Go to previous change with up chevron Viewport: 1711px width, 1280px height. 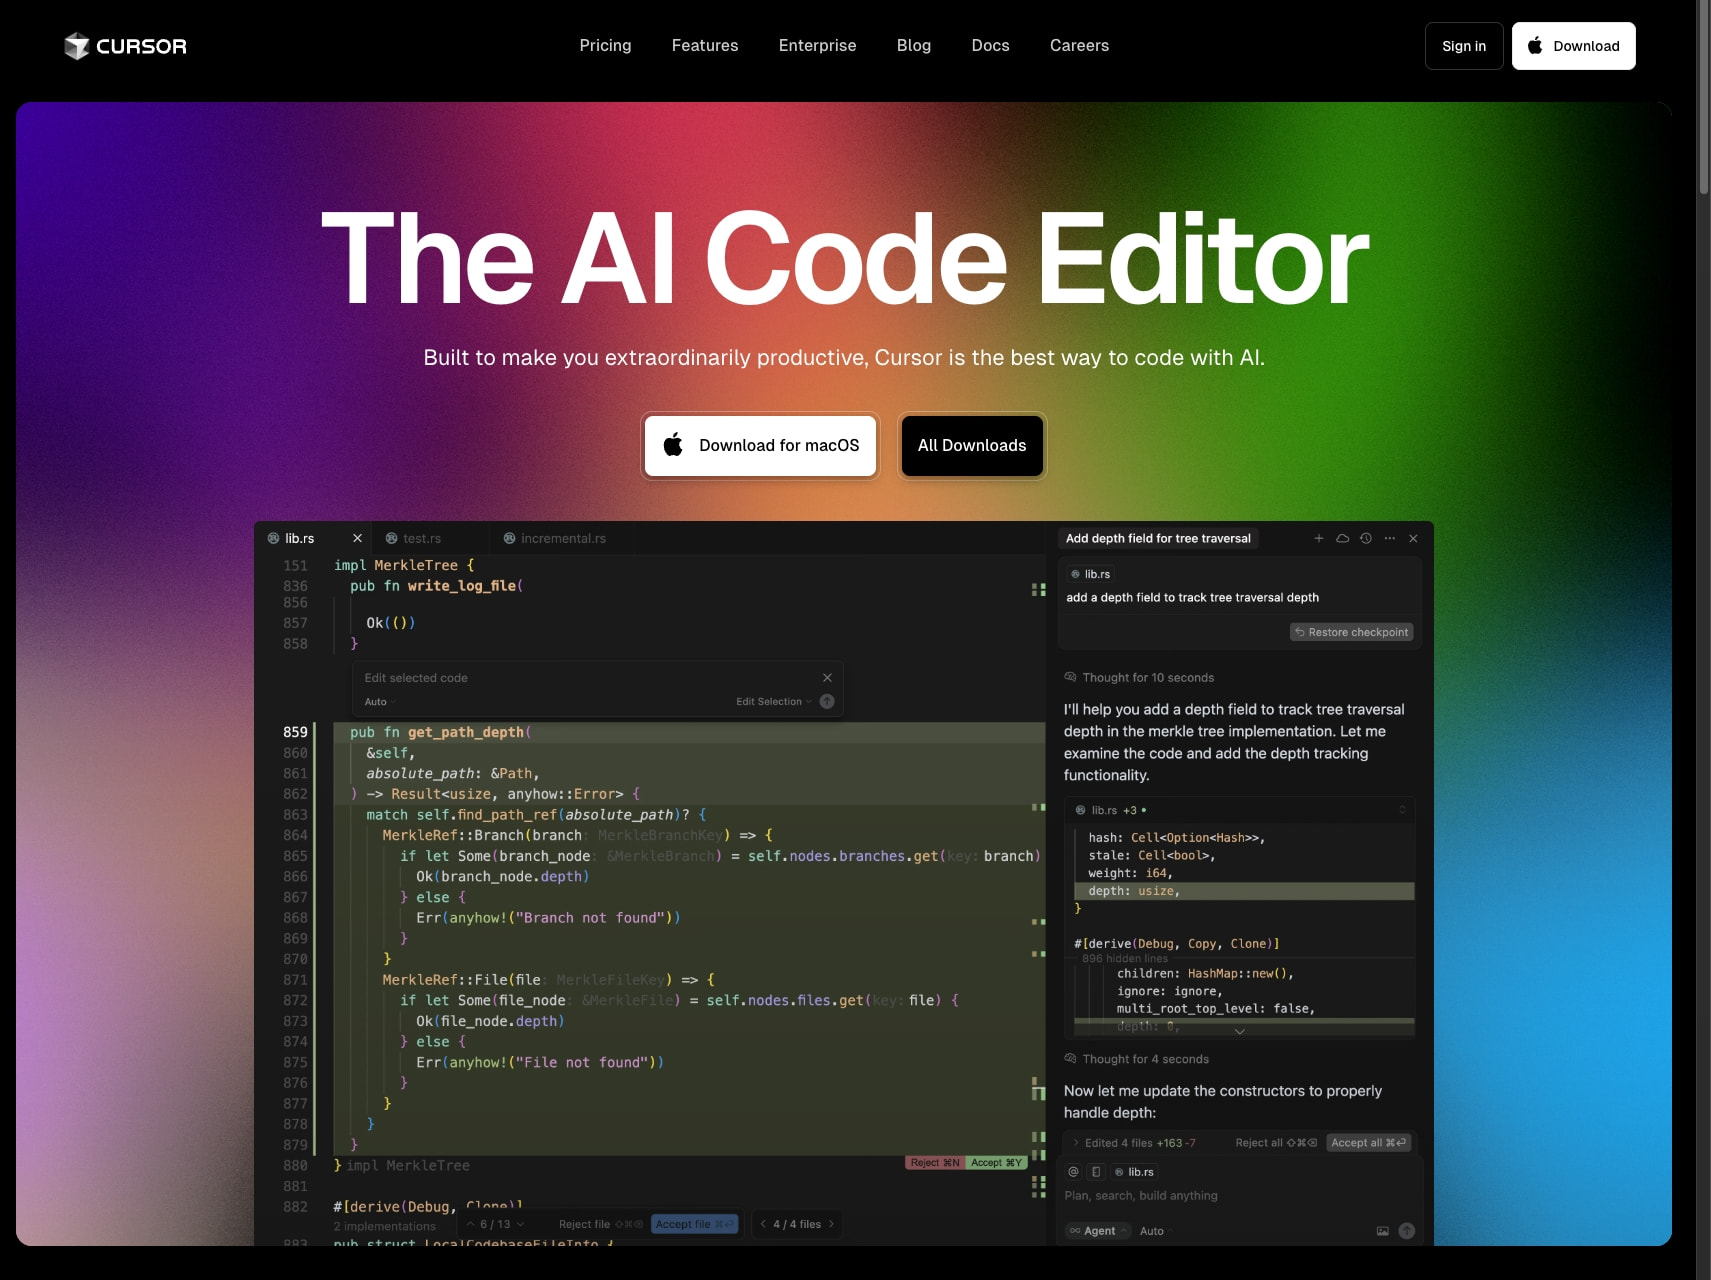pos(471,1224)
